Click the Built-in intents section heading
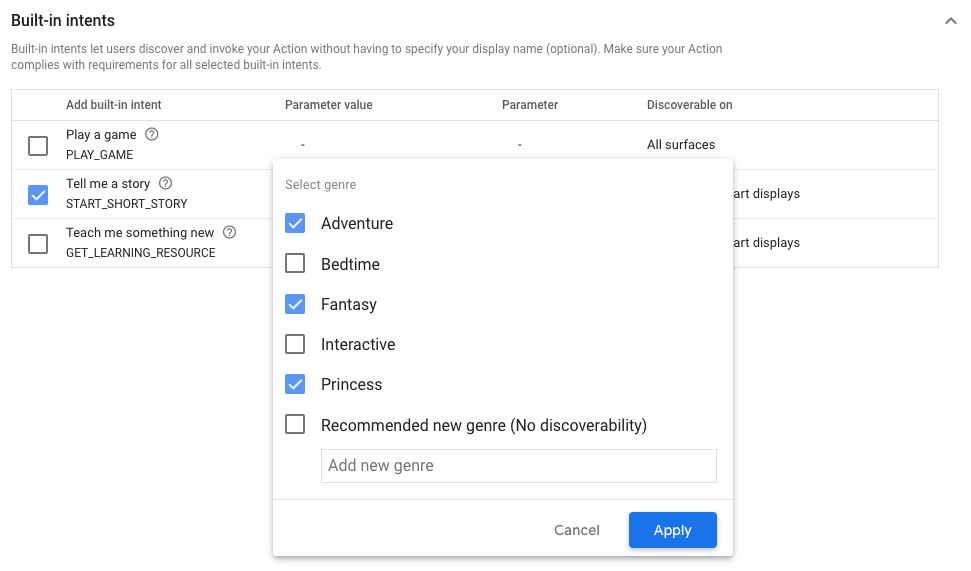971x571 pixels. click(x=63, y=20)
